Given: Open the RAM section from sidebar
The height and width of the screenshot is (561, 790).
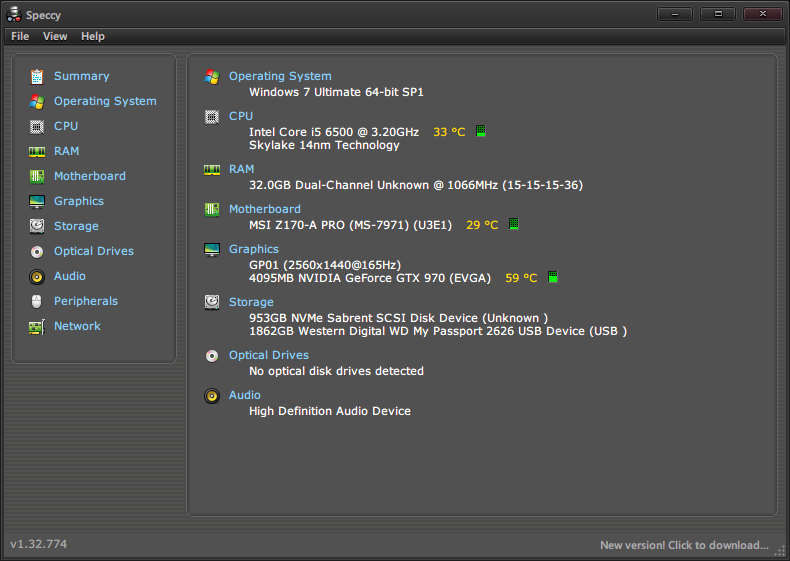Looking at the screenshot, I should pos(67,151).
